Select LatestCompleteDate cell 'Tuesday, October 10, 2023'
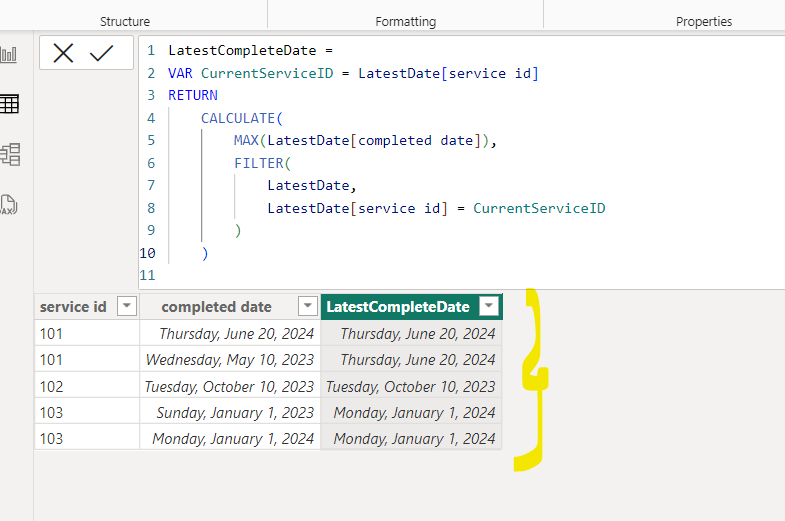The width and height of the screenshot is (785, 521). [411, 386]
